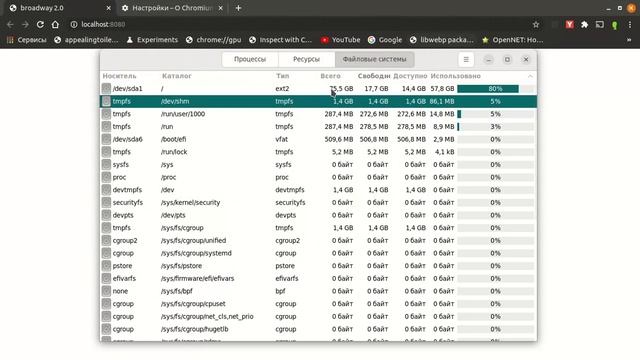Click the securityfs device icon
Viewport: 640px width, 360px height.
coord(106,202)
